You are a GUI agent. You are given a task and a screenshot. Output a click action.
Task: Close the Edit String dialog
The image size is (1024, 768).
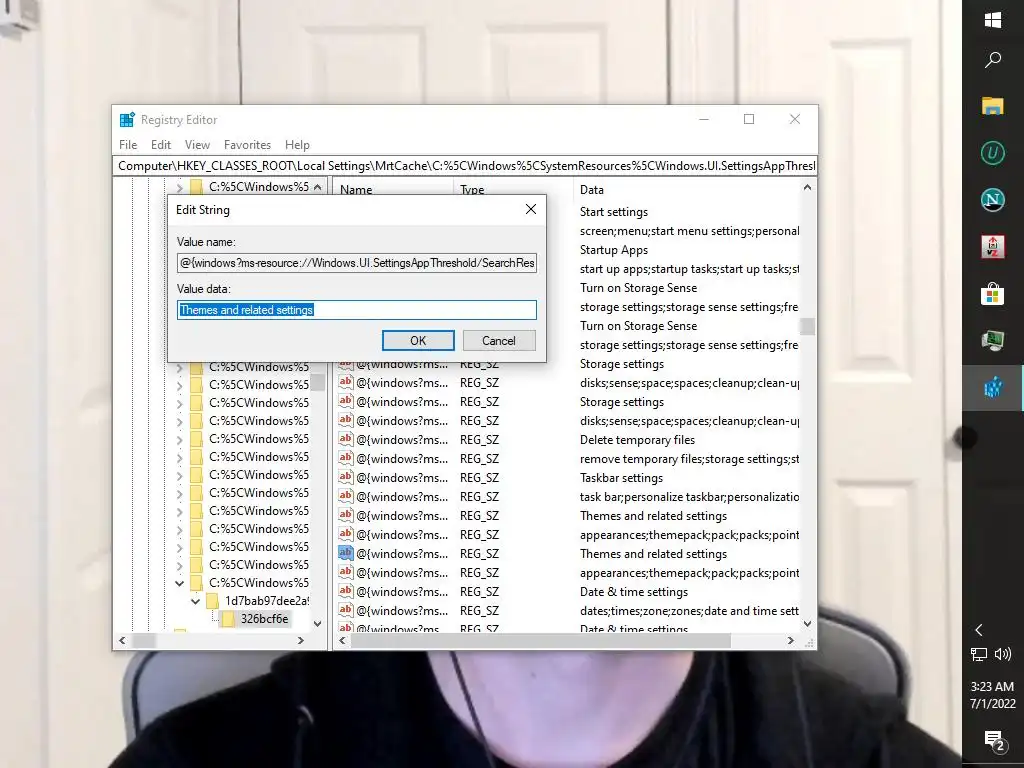click(x=531, y=209)
